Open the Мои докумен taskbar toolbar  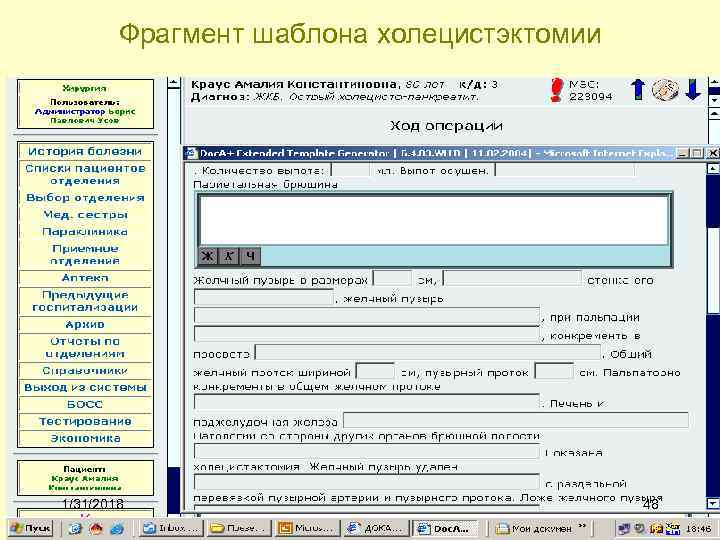[x=534, y=529]
